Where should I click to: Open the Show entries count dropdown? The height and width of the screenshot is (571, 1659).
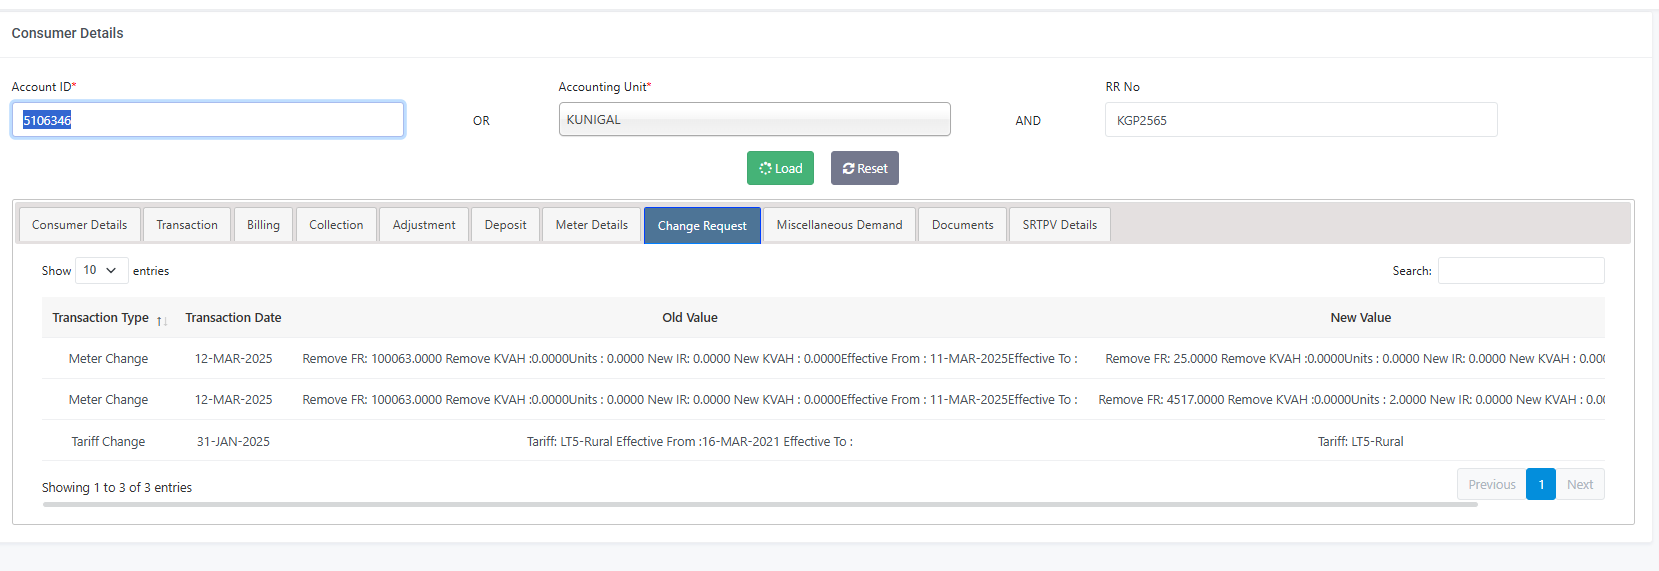[x=102, y=270]
